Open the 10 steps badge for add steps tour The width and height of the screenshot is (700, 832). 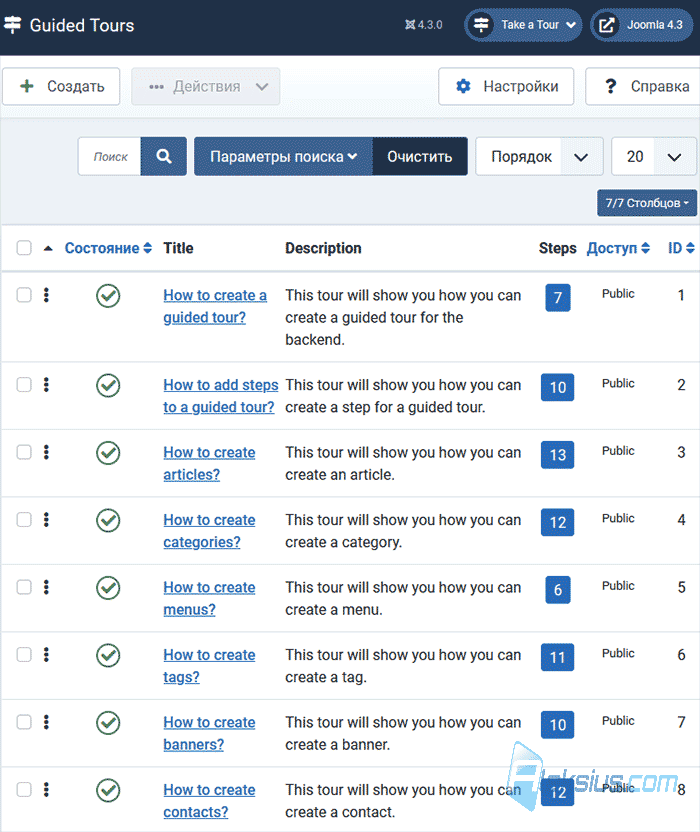tap(557, 387)
